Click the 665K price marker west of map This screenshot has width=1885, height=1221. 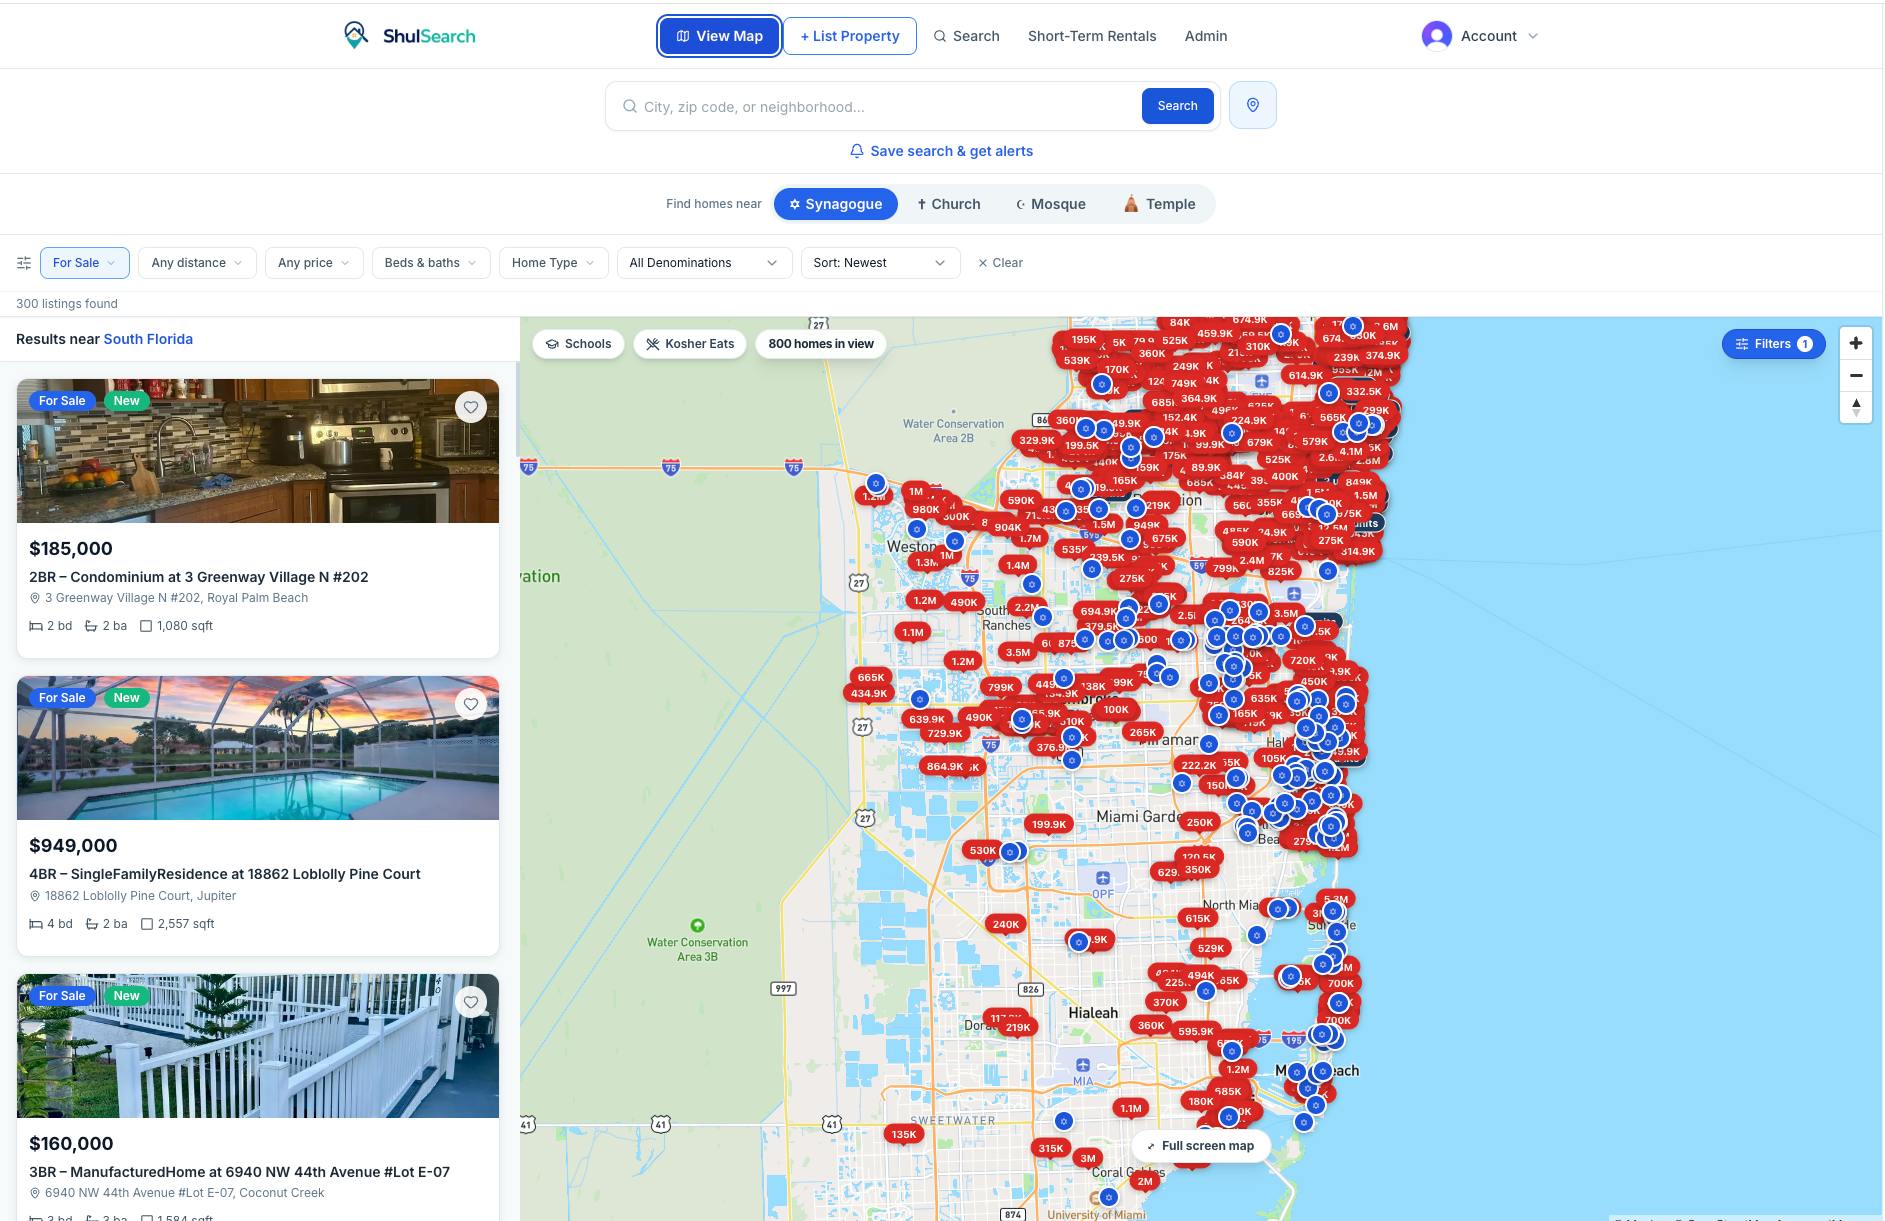coord(871,677)
